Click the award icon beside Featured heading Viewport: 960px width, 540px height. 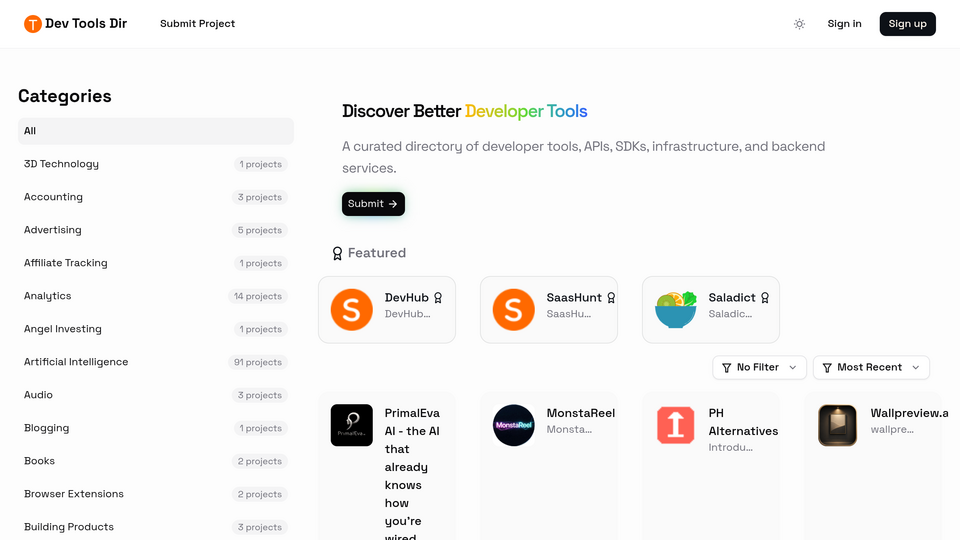(x=337, y=253)
